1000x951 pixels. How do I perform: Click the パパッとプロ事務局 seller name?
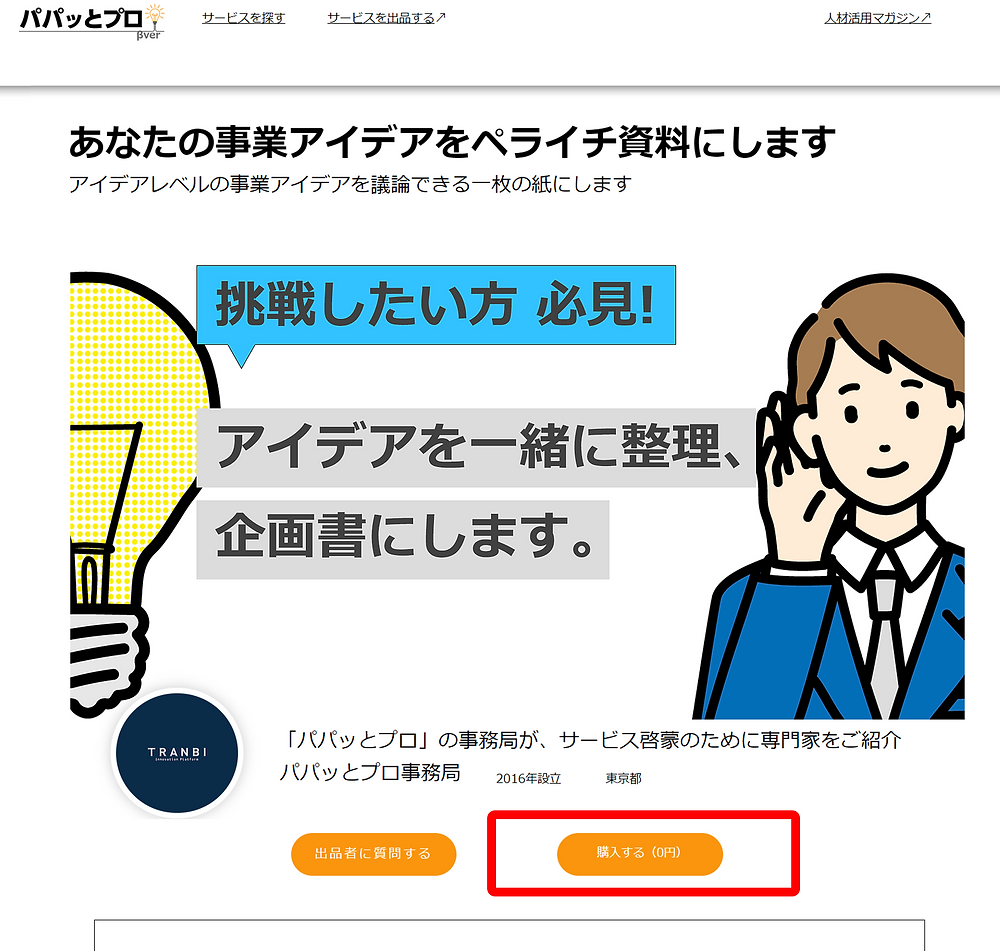tap(370, 772)
